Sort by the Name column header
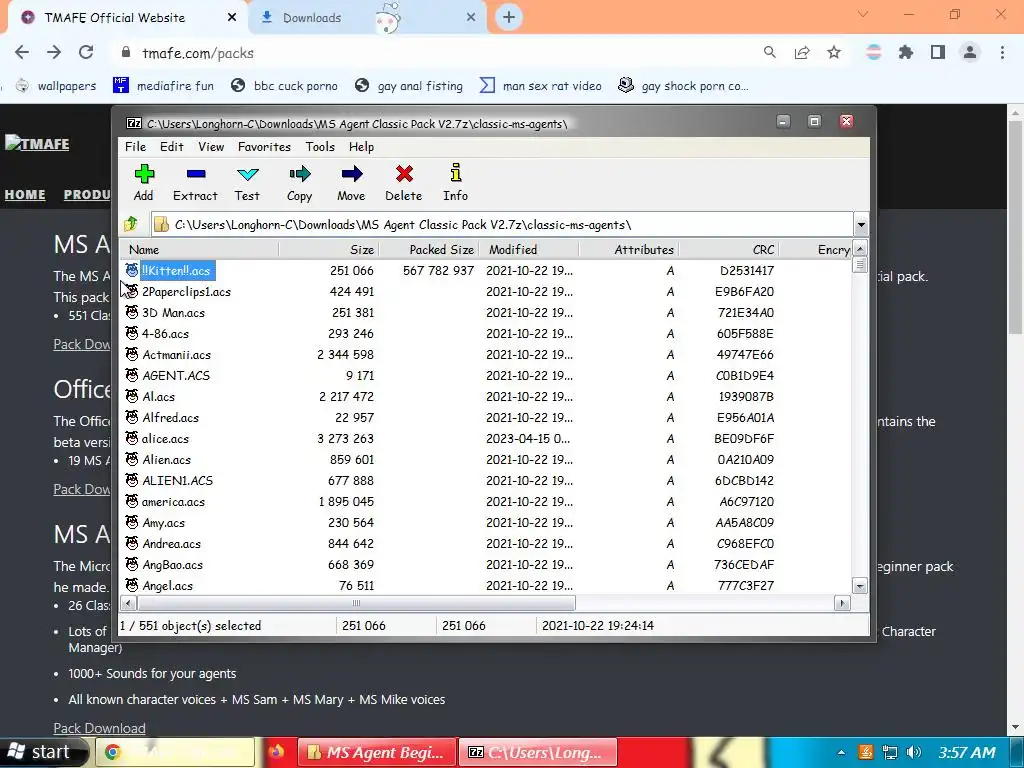This screenshot has width=1024, height=768. tap(199, 249)
